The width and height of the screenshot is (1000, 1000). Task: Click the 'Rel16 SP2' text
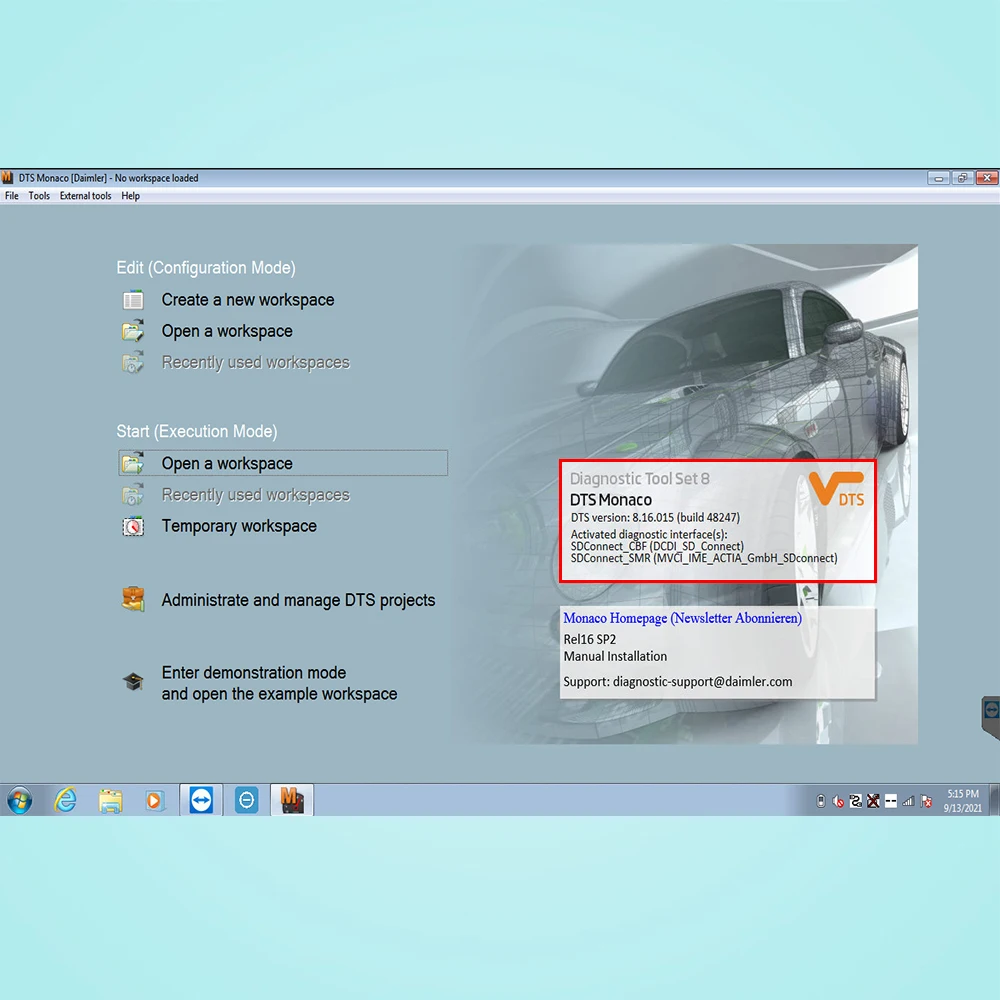coord(590,639)
